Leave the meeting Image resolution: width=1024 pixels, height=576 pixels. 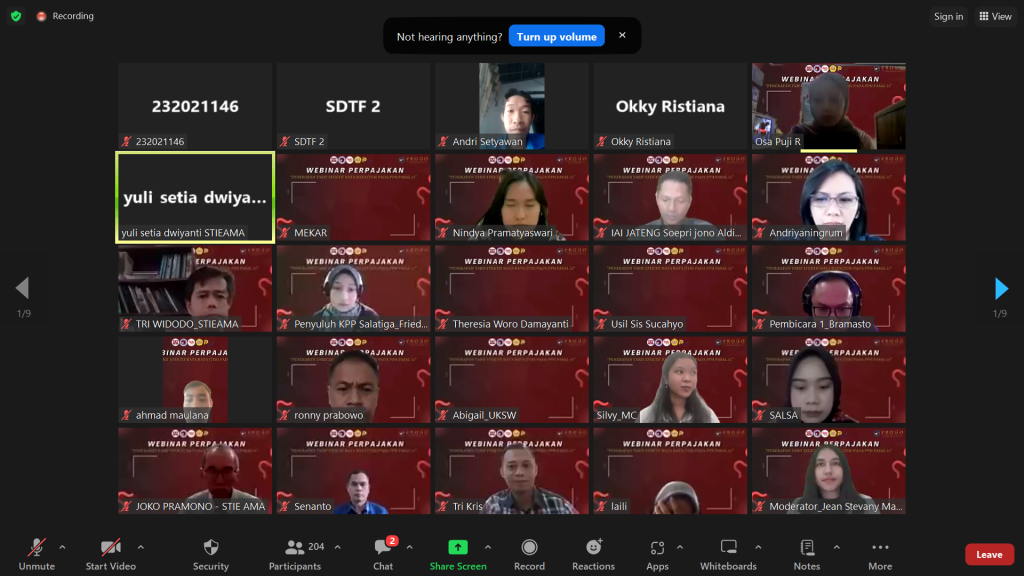(989, 555)
